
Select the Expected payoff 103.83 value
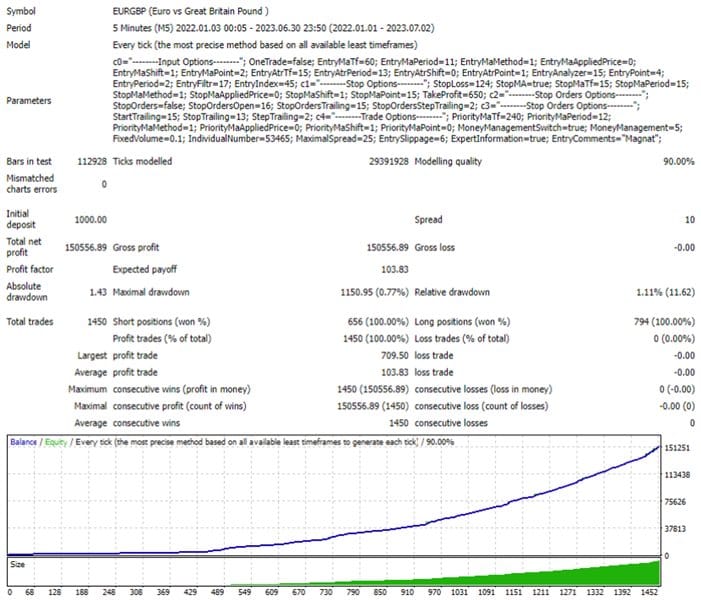394,269
